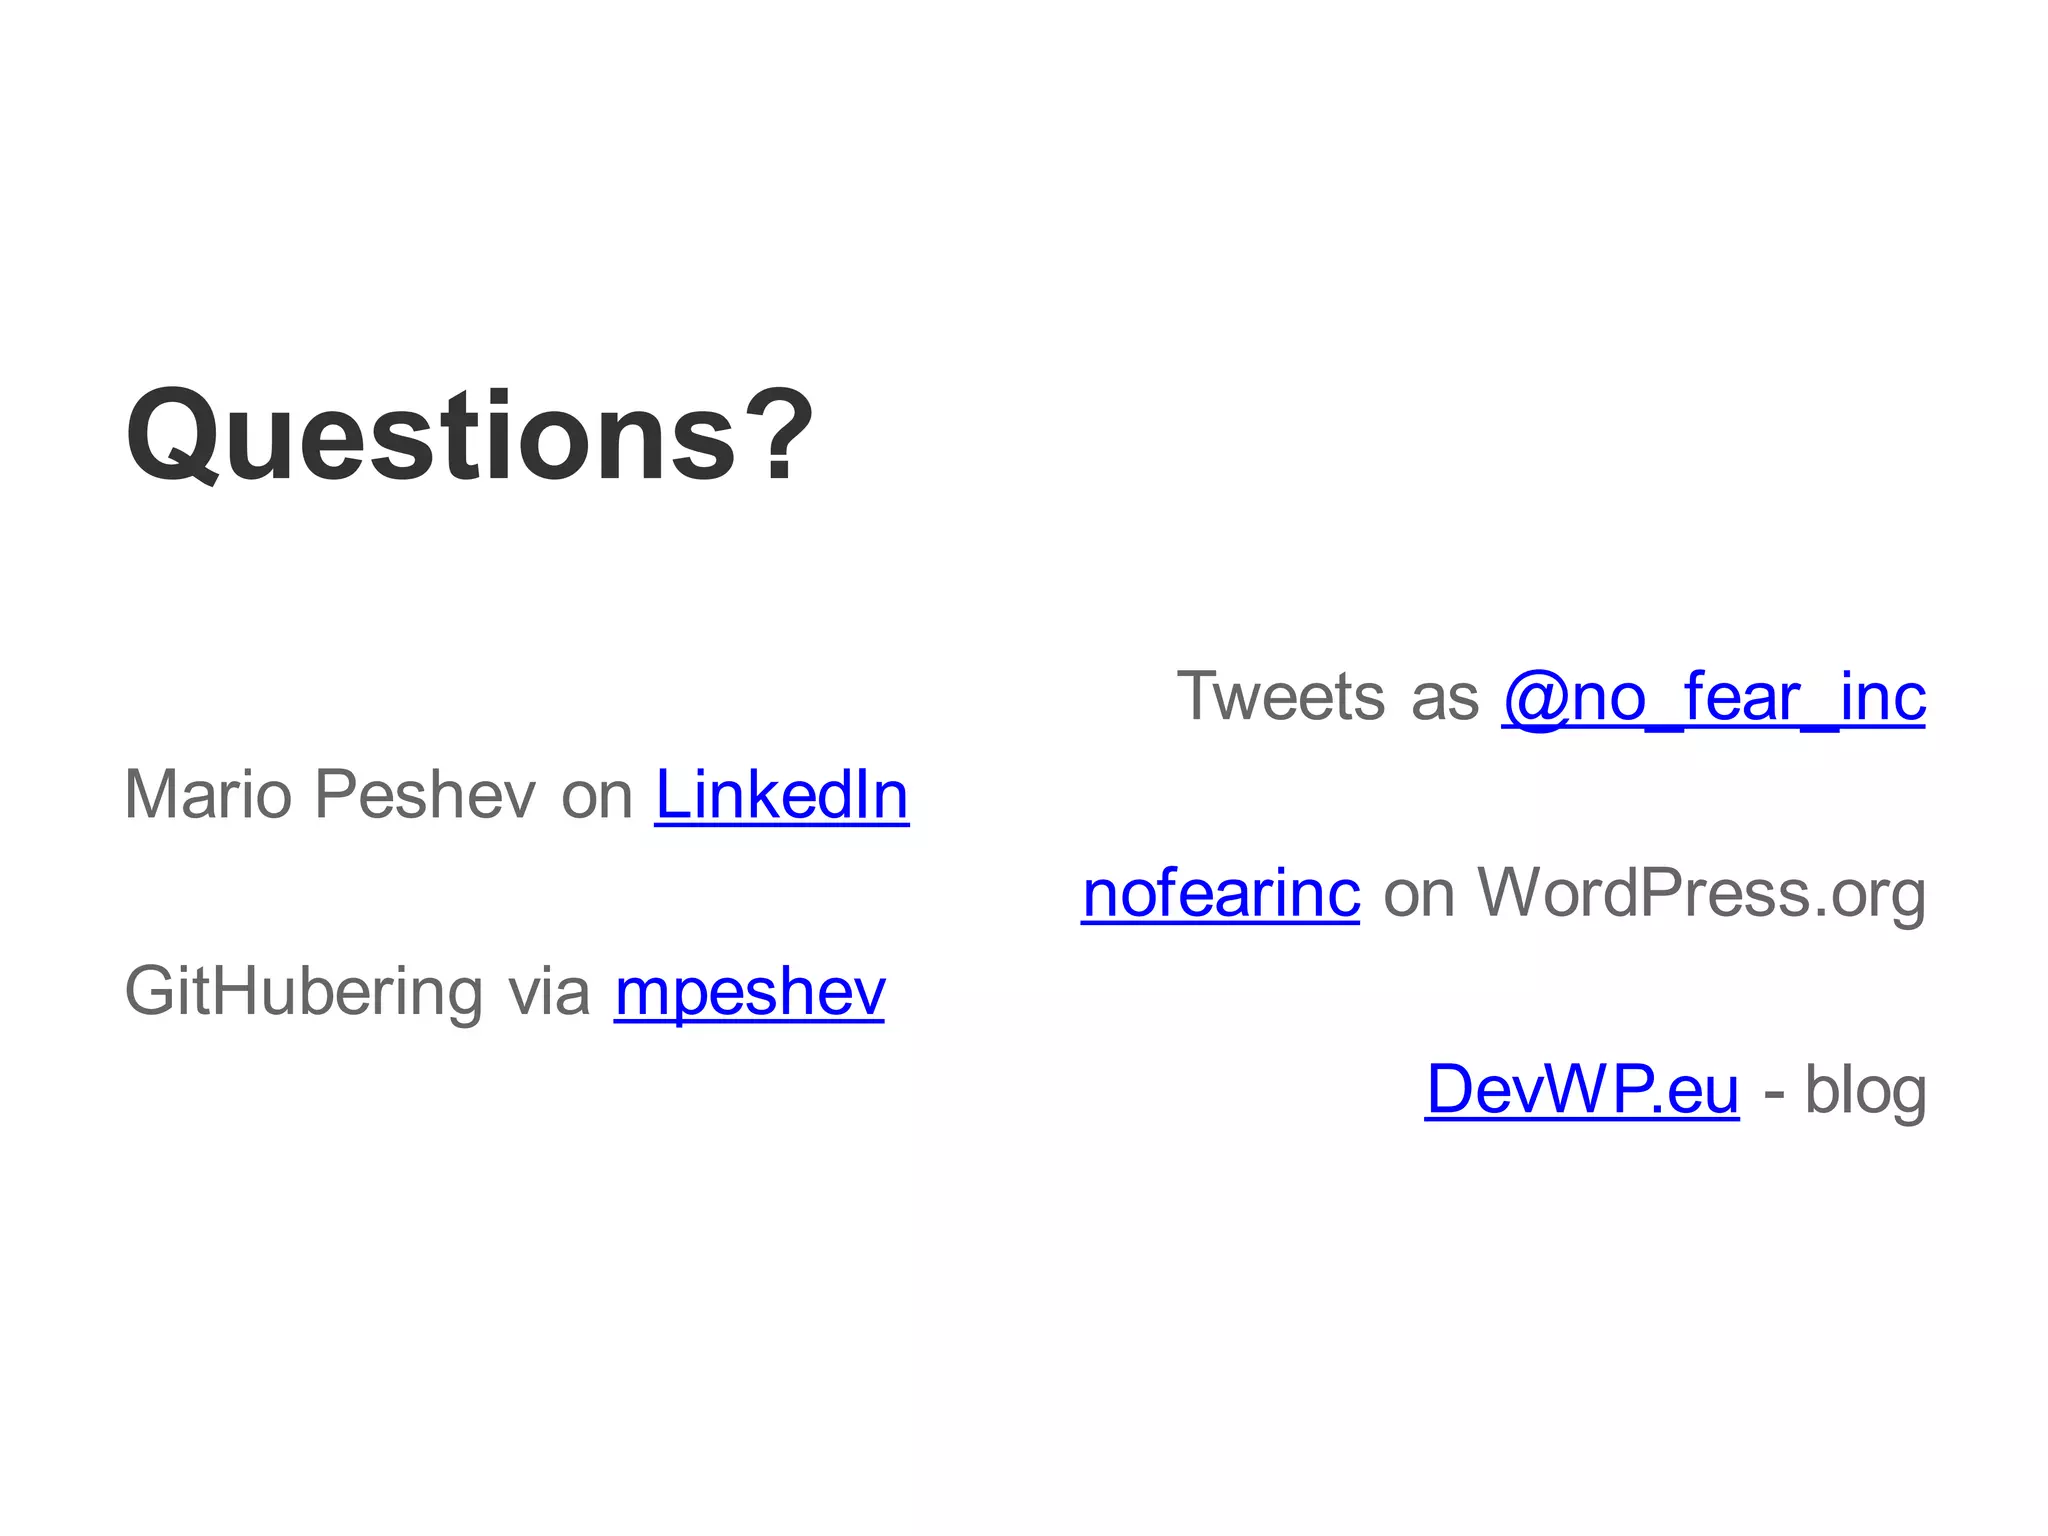
Task: Open the DevWP.eu blog link
Action: tap(1581, 1089)
